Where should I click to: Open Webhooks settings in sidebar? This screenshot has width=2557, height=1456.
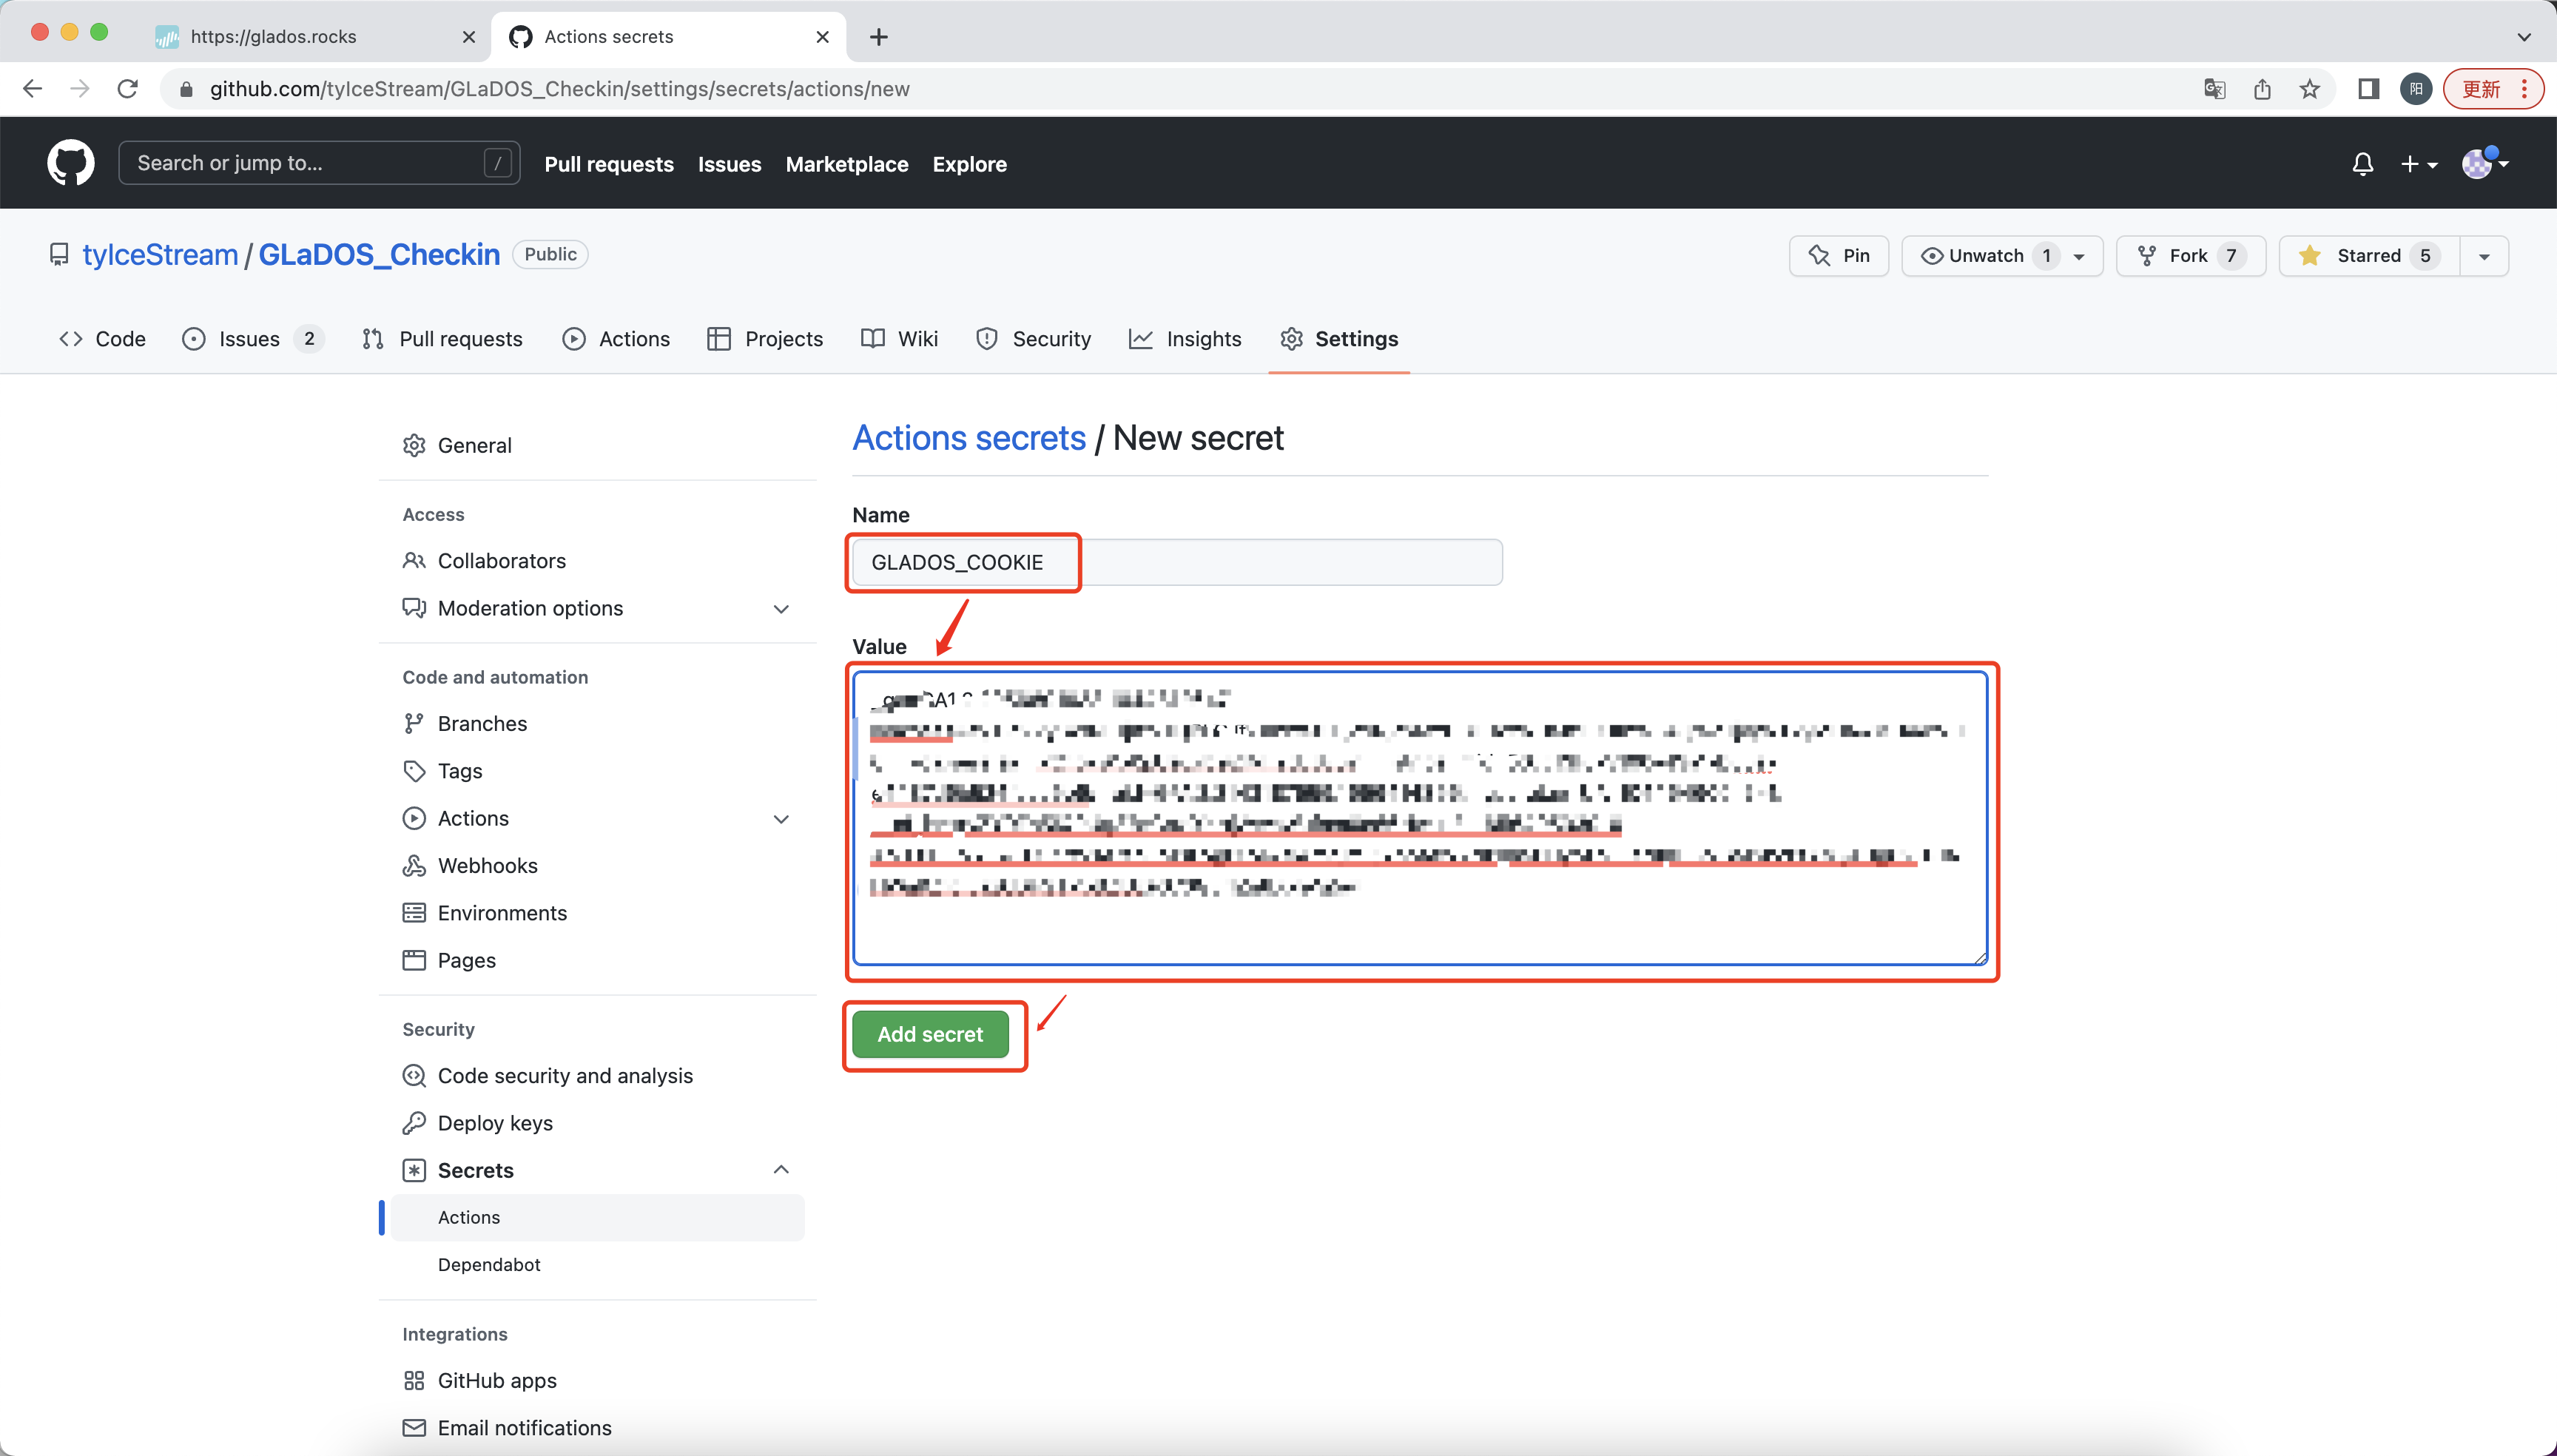[487, 865]
